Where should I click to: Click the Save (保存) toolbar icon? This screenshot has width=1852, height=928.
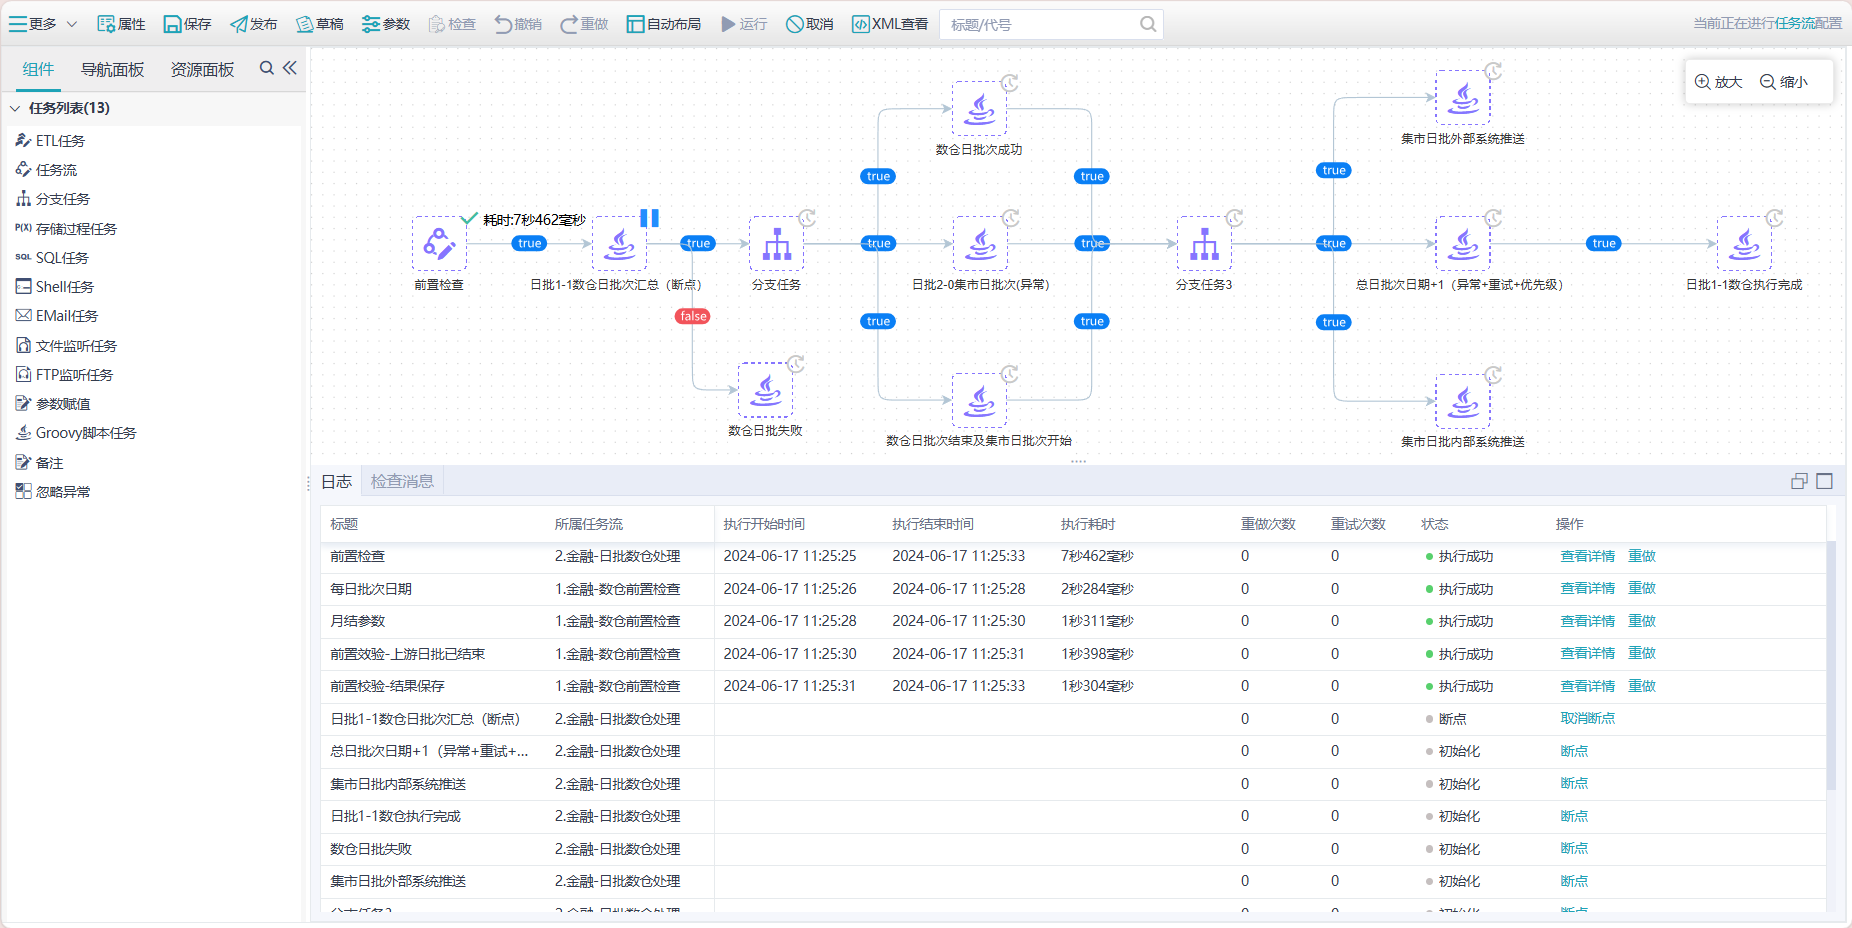pos(173,24)
